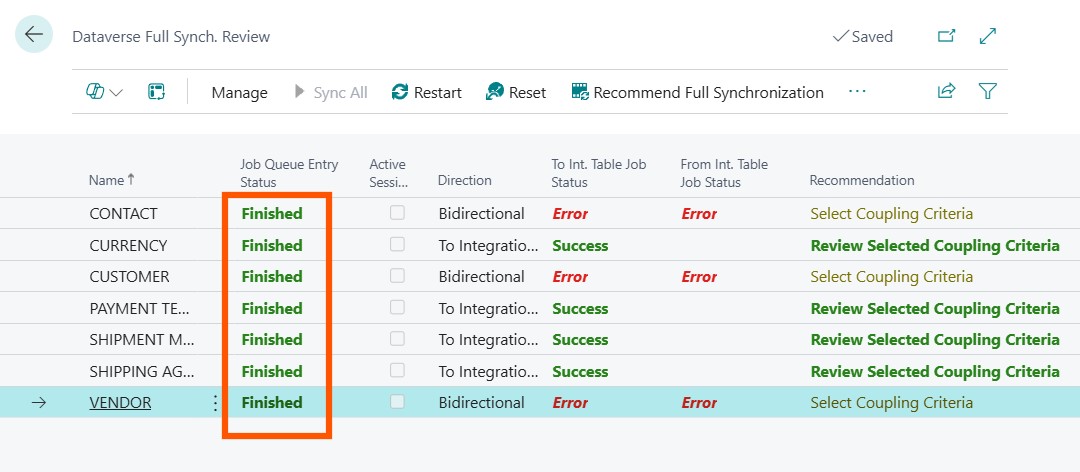Click the share icon in toolbar
1080x472 pixels.
[946, 92]
